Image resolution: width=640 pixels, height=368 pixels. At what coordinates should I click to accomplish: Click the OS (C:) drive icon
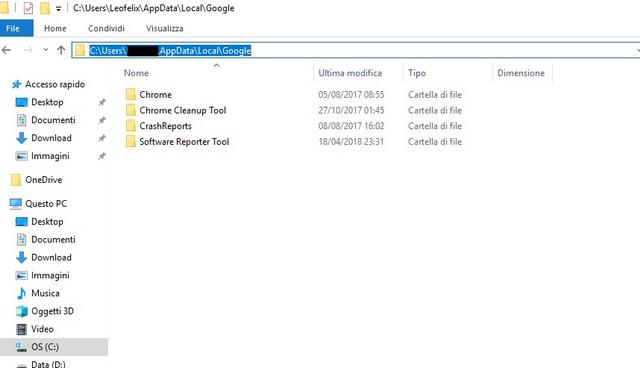coord(21,347)
